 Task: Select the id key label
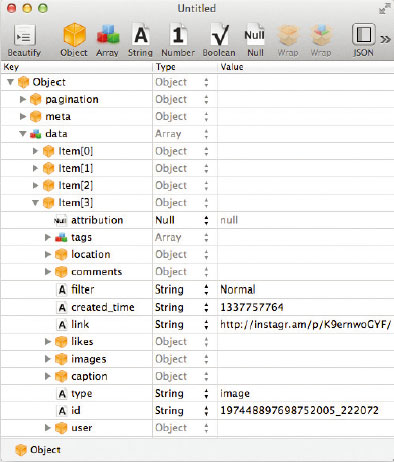(x=76, y=411)
